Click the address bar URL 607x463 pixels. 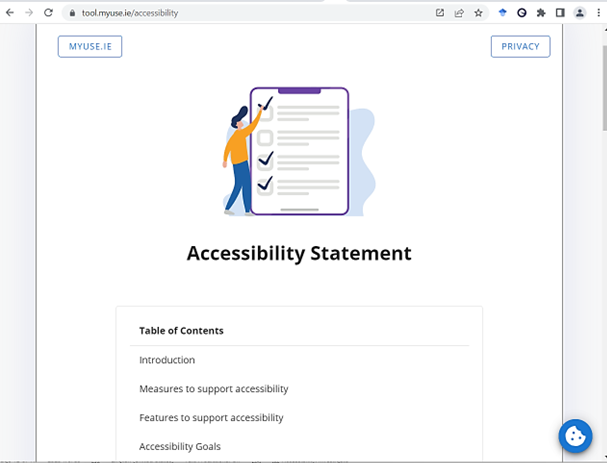click(x=130, y=13)
